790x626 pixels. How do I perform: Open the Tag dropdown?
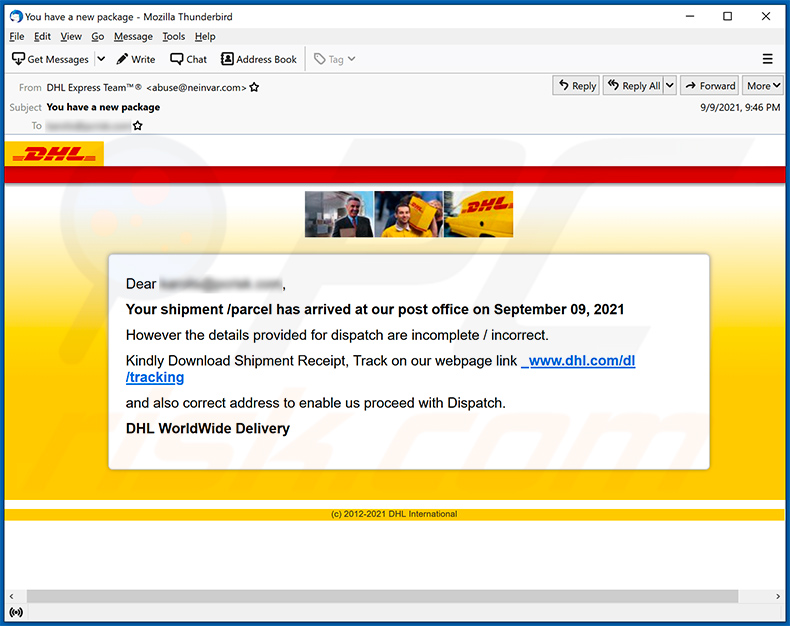(335, 59)
